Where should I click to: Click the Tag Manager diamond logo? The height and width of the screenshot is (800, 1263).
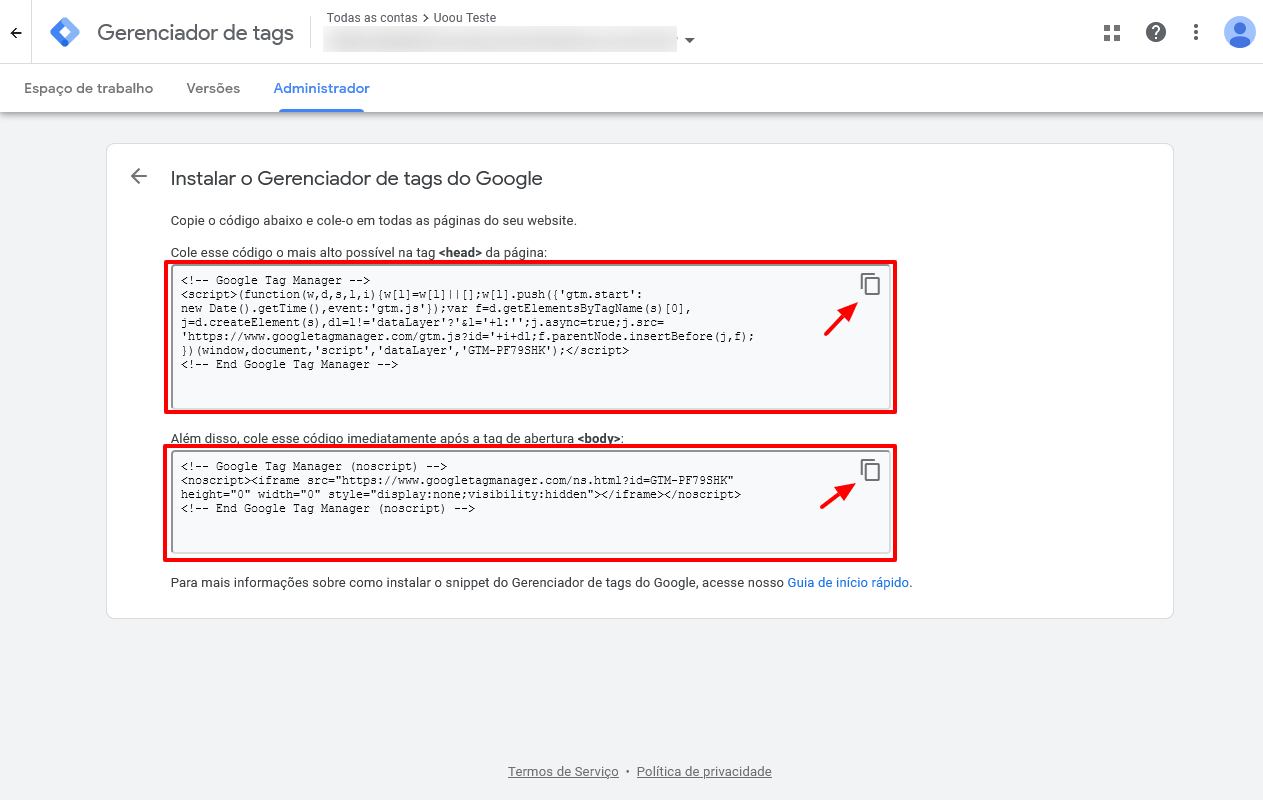[x=65, y=33]
